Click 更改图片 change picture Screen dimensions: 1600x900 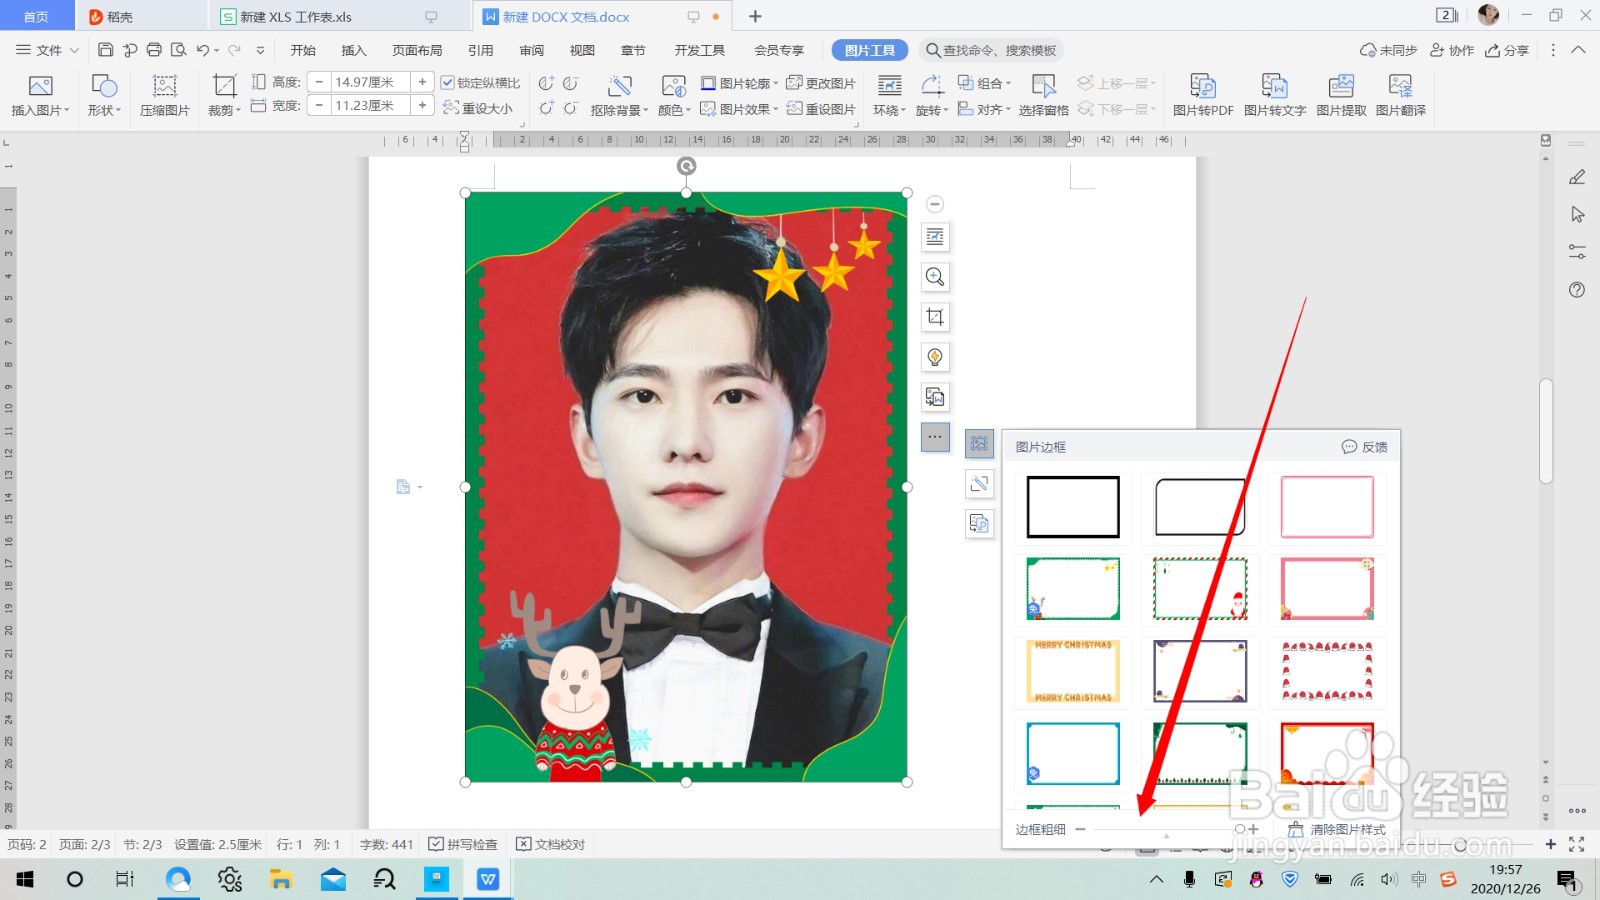click(821, 83)
